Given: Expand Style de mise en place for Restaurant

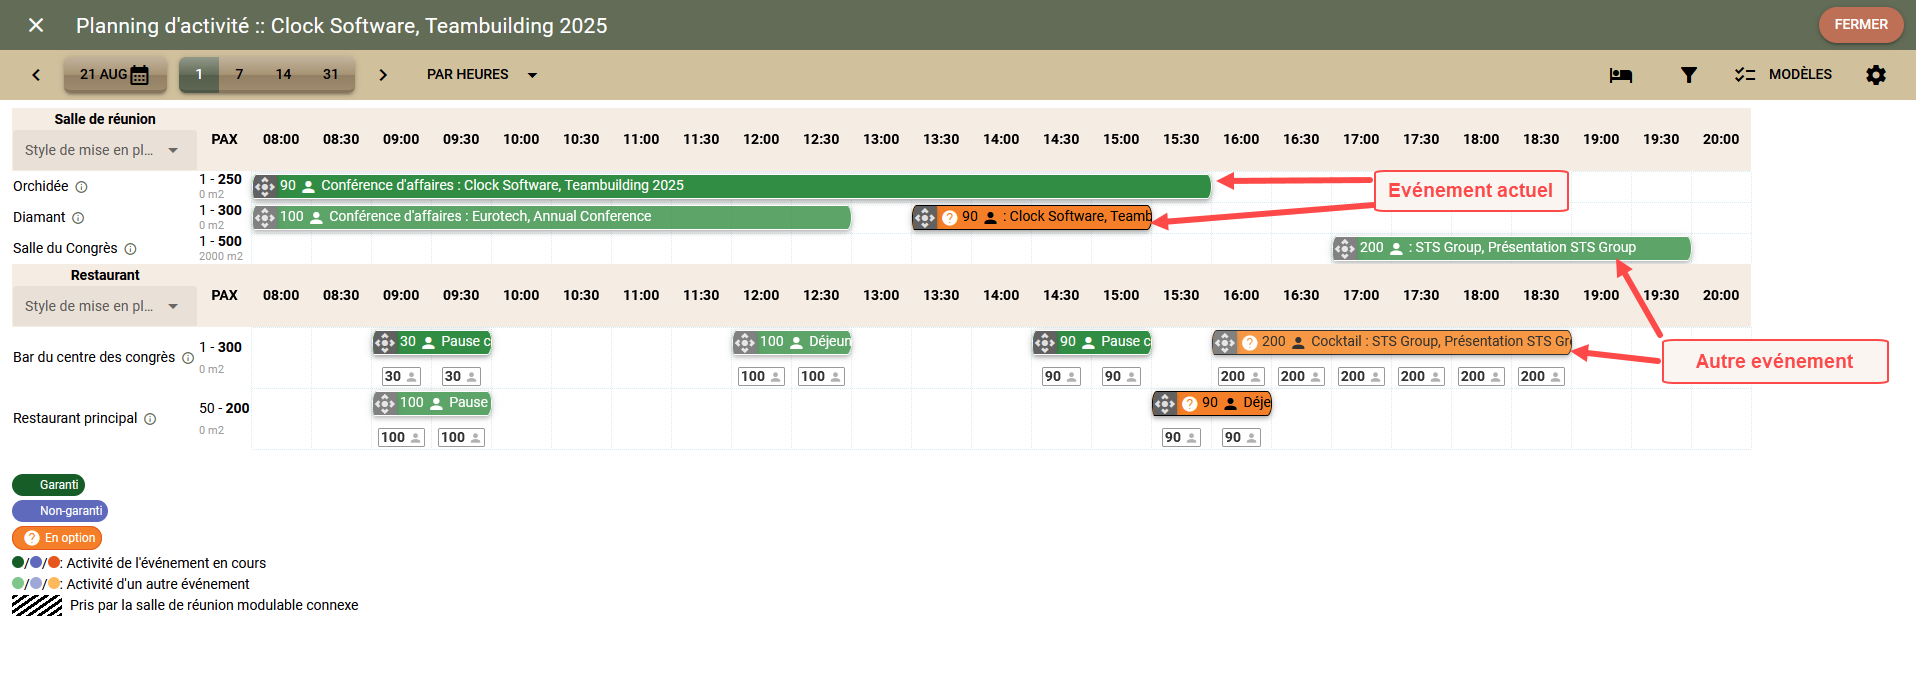Looking at the screenshot, I should click(103, 306).
